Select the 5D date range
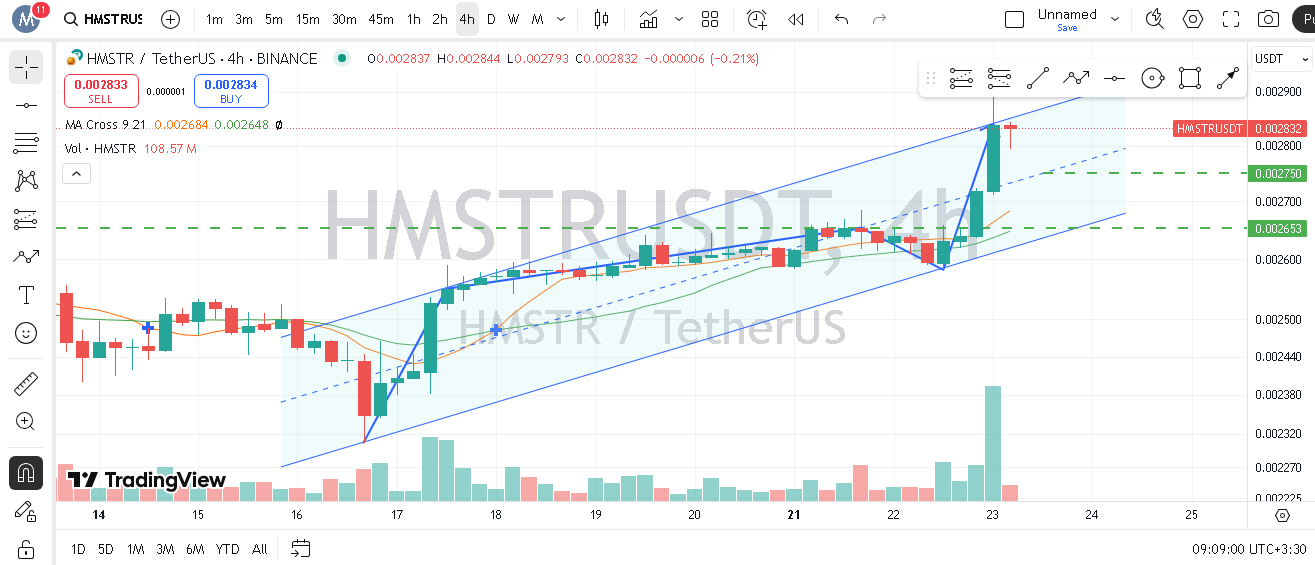The image size is (1315, 565). [106, 549]
